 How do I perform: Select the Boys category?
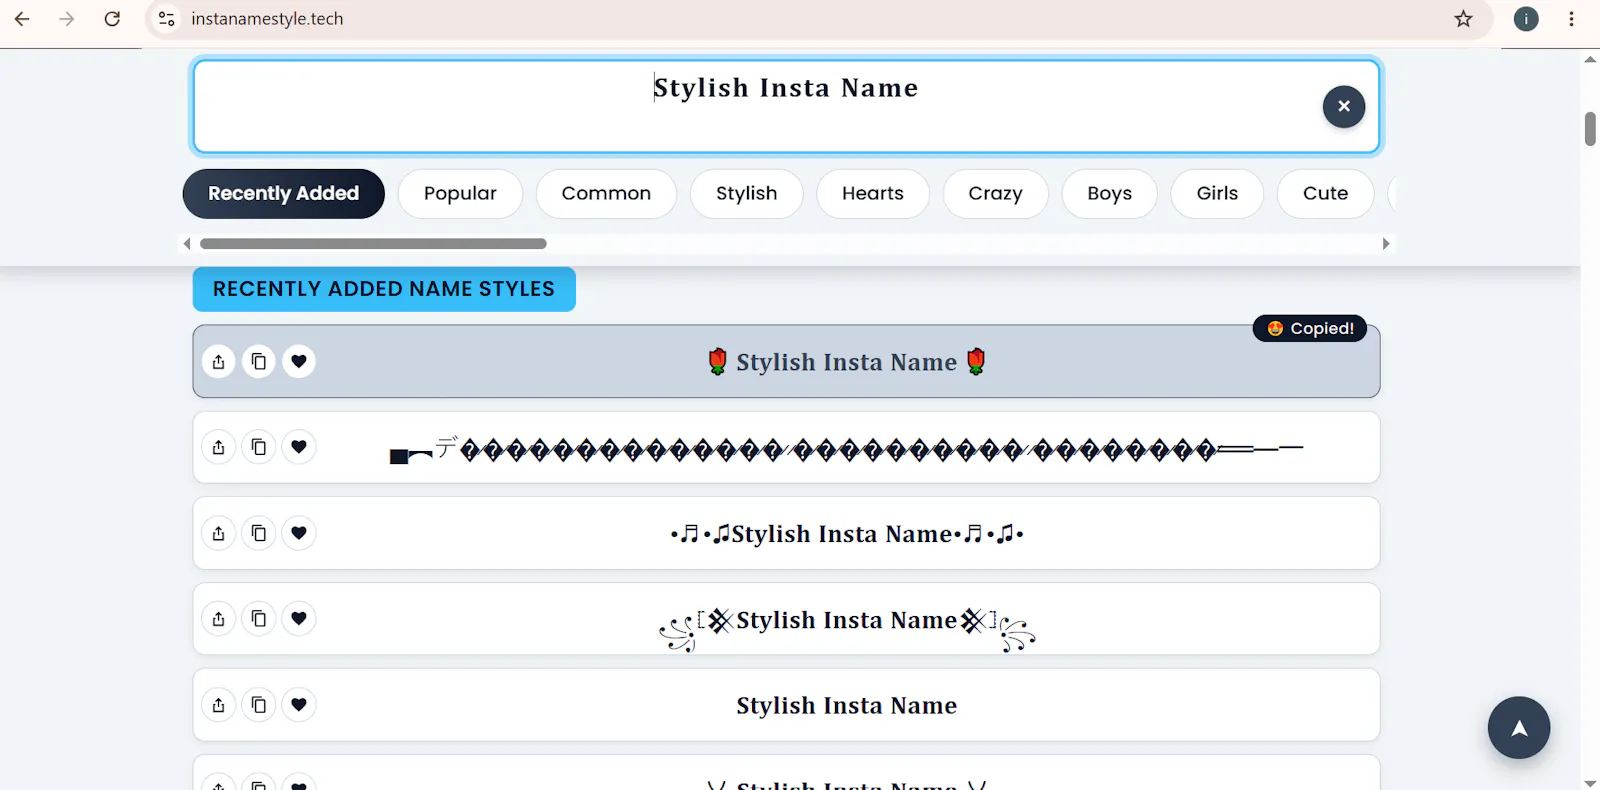(x=1110, y=194)
